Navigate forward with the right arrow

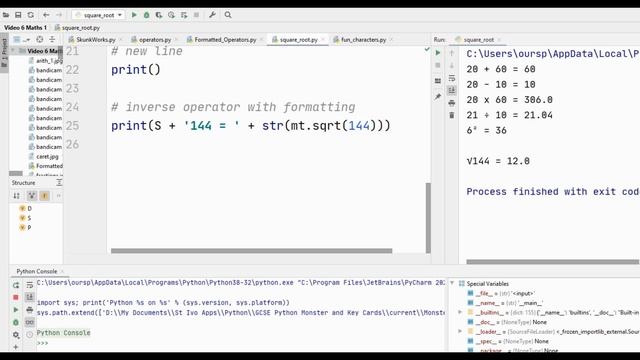59,15
